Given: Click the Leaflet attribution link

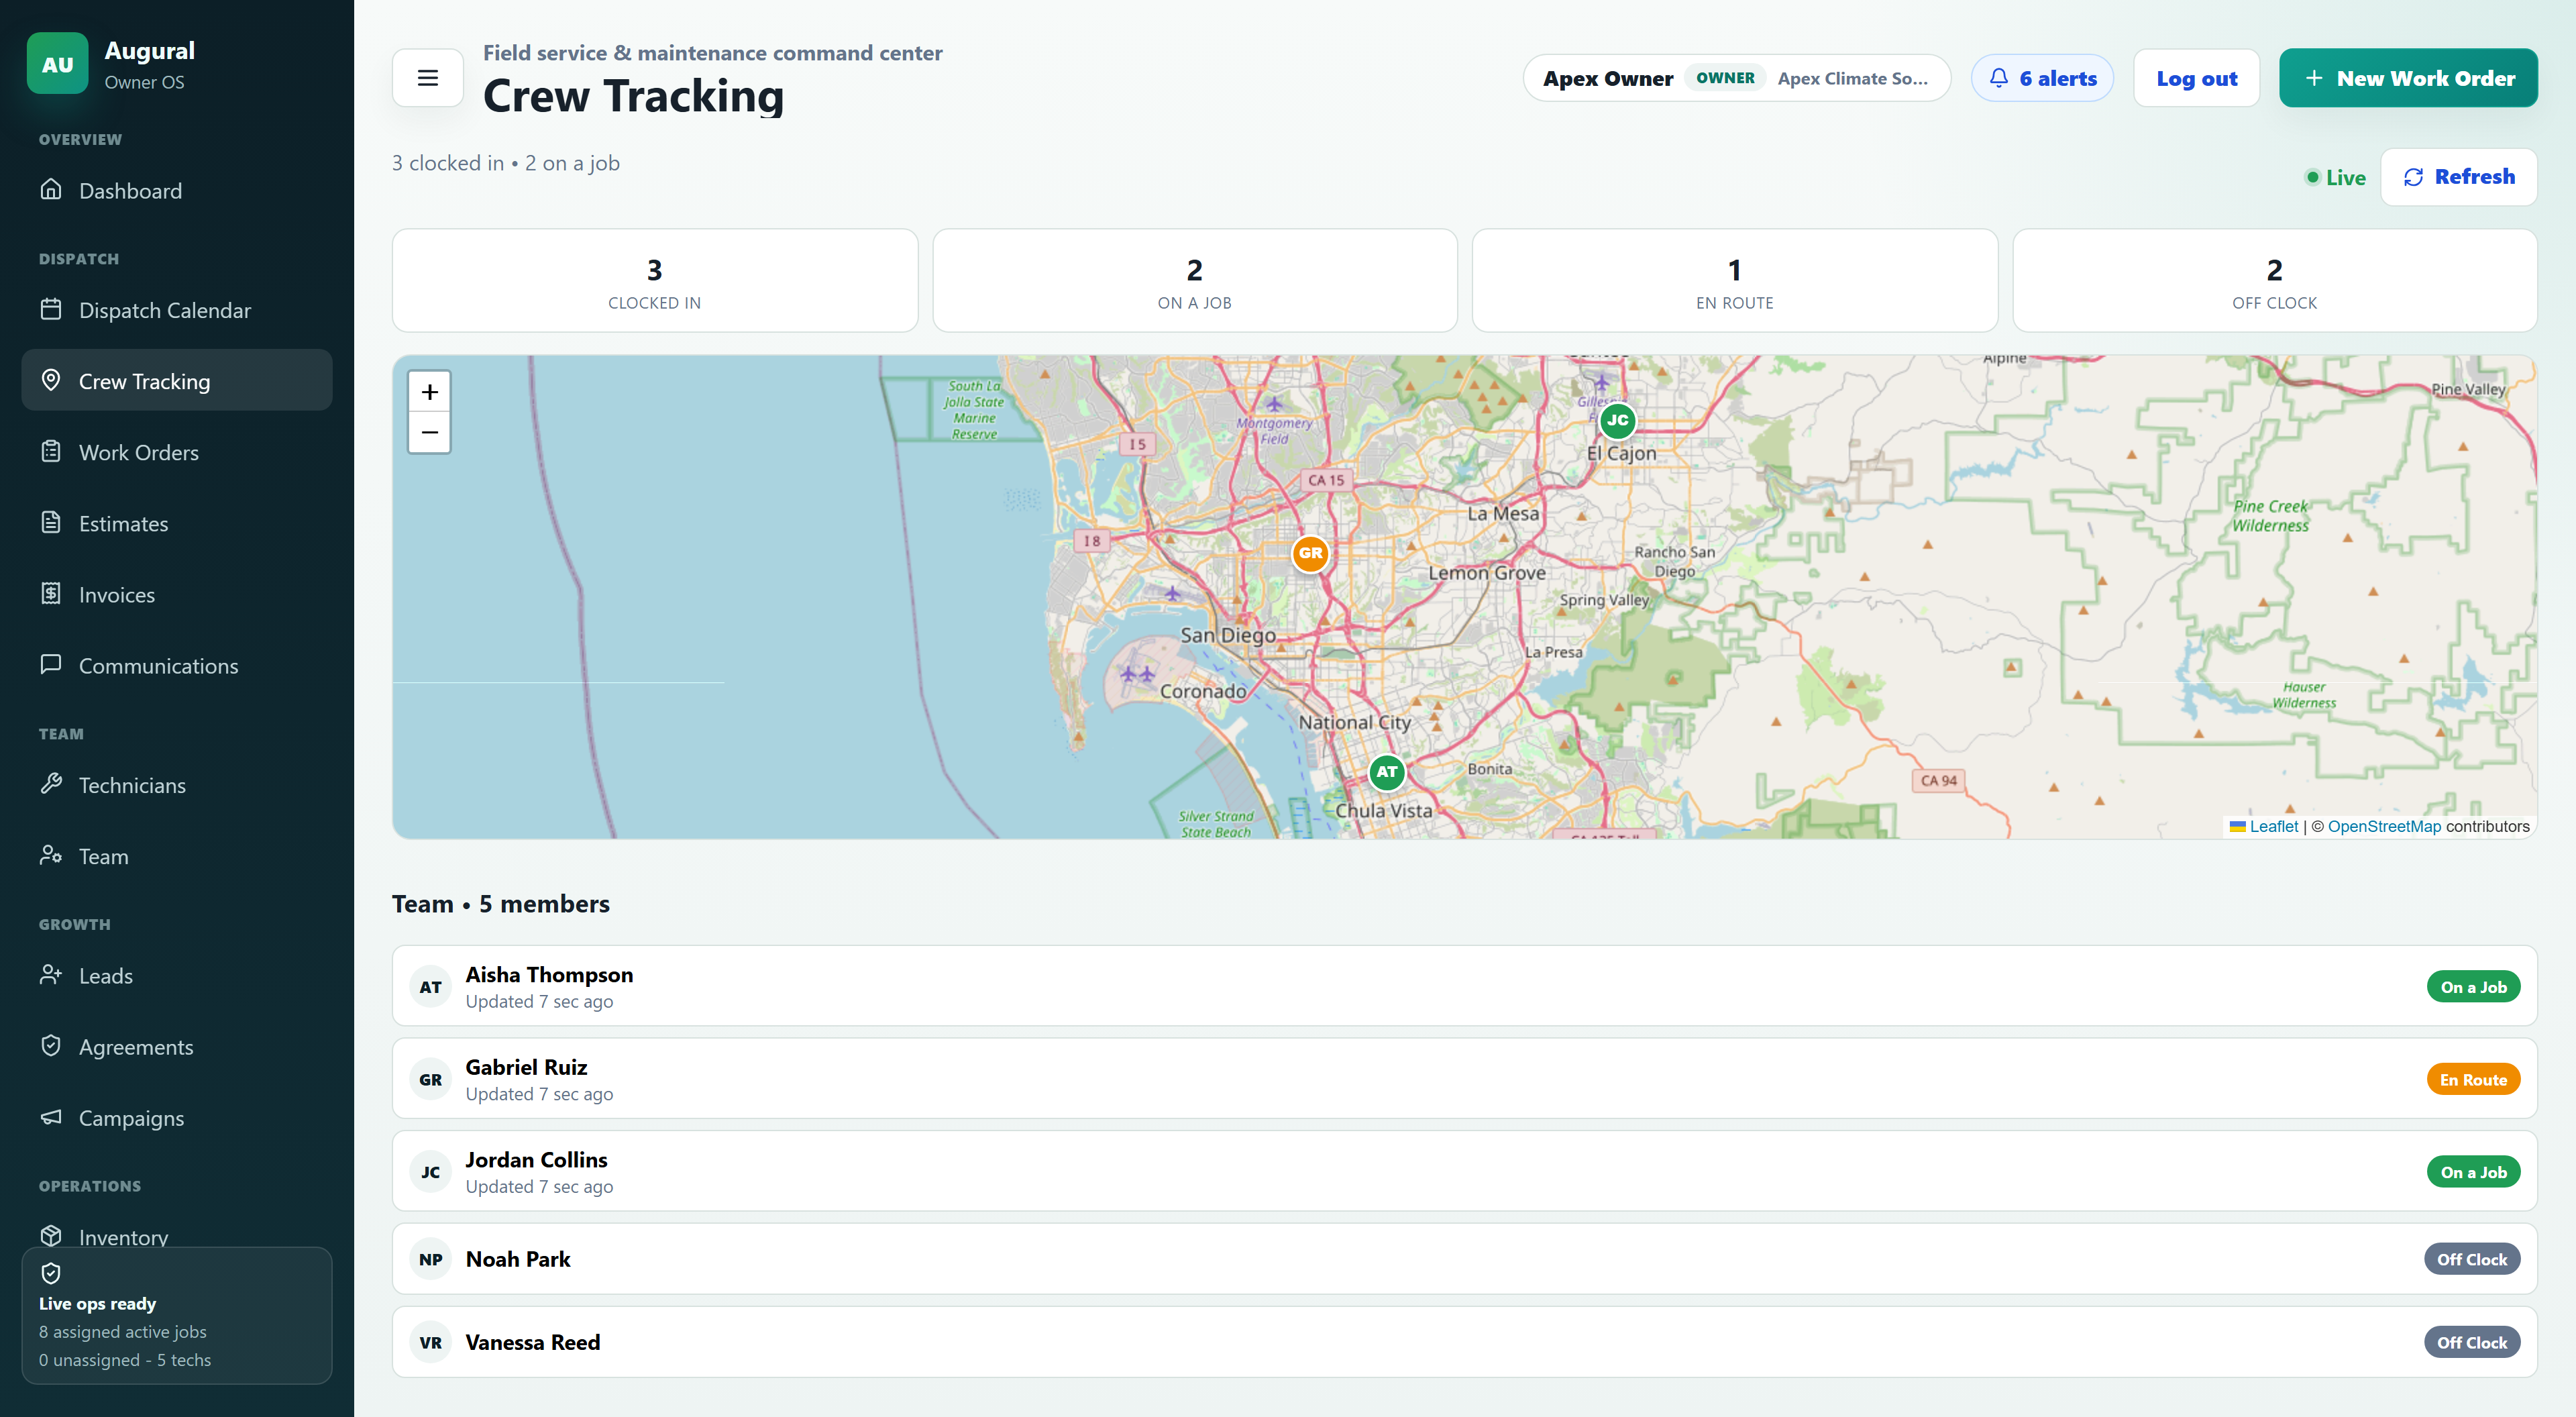Looking at the screenshot, I should click(2273, 826).
